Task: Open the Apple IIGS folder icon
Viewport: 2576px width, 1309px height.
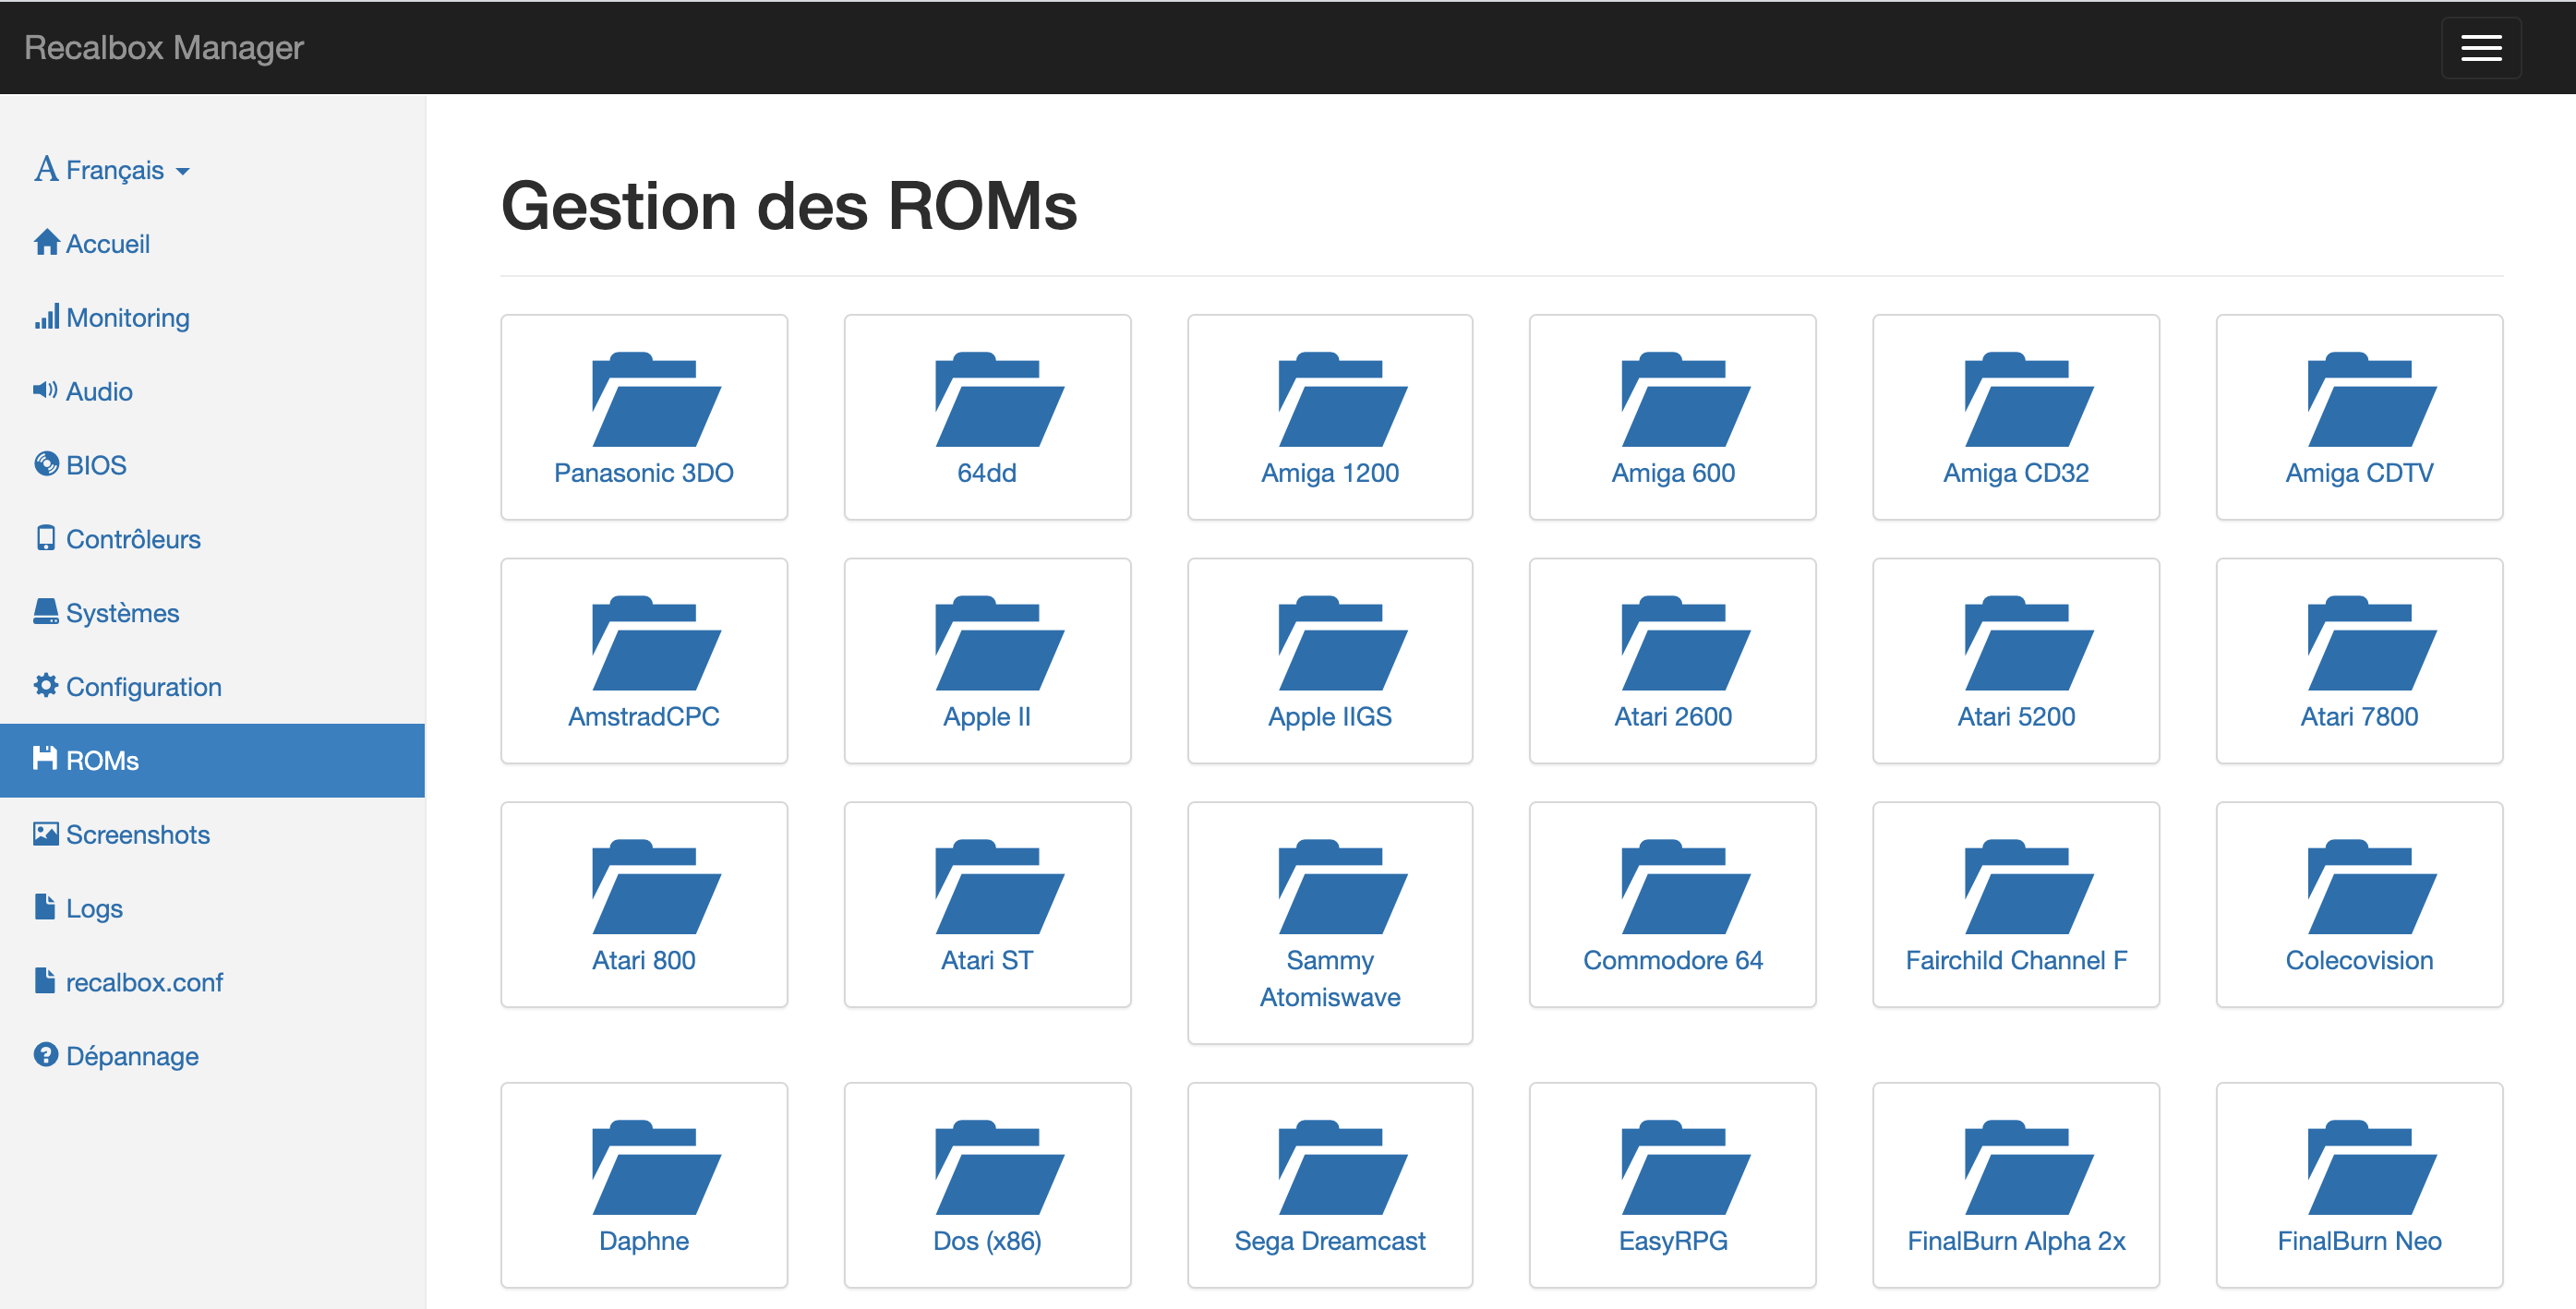Action: [1342, 643]
